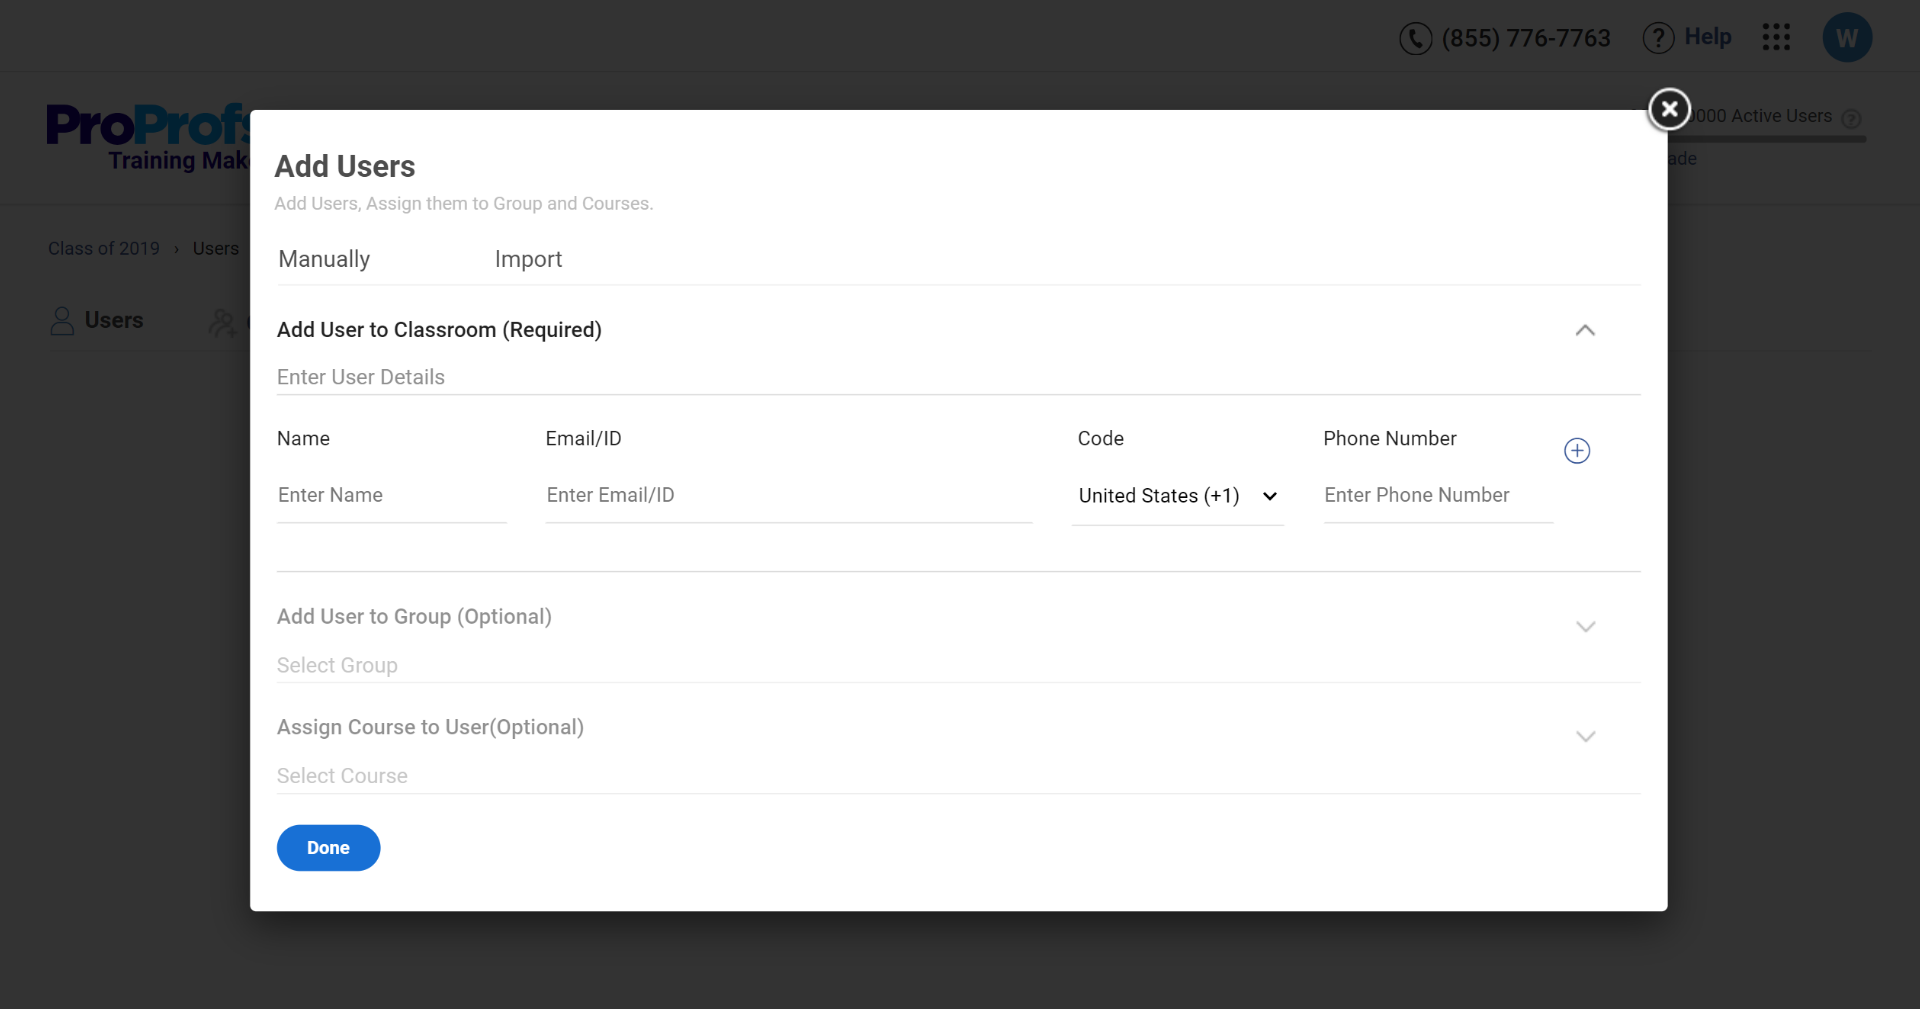The width and height of the screenshot is (1920, 1009).
Task: Open the Help question mark icon
Action: [x=1658, y=38]
